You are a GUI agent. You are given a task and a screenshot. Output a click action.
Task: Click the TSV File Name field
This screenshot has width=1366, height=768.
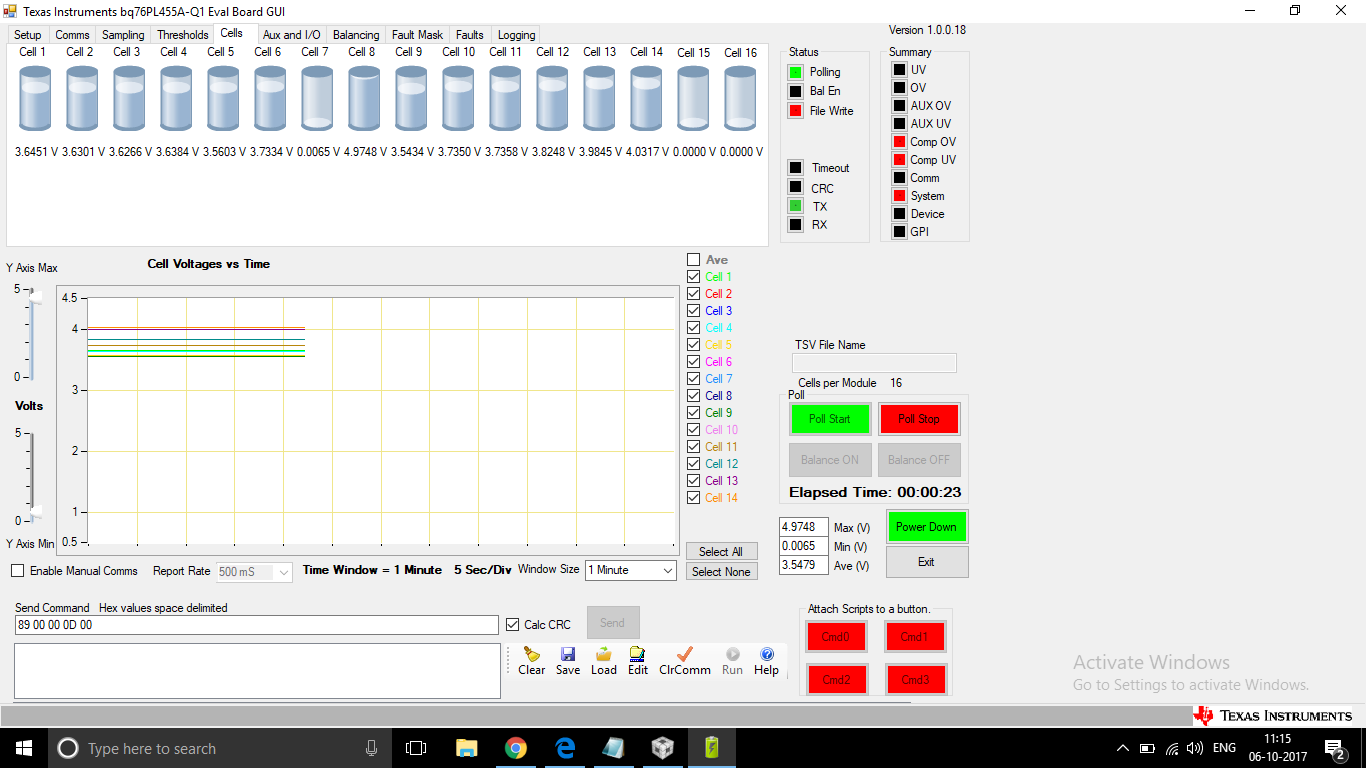pyautogui.click(x=874, y=363)
